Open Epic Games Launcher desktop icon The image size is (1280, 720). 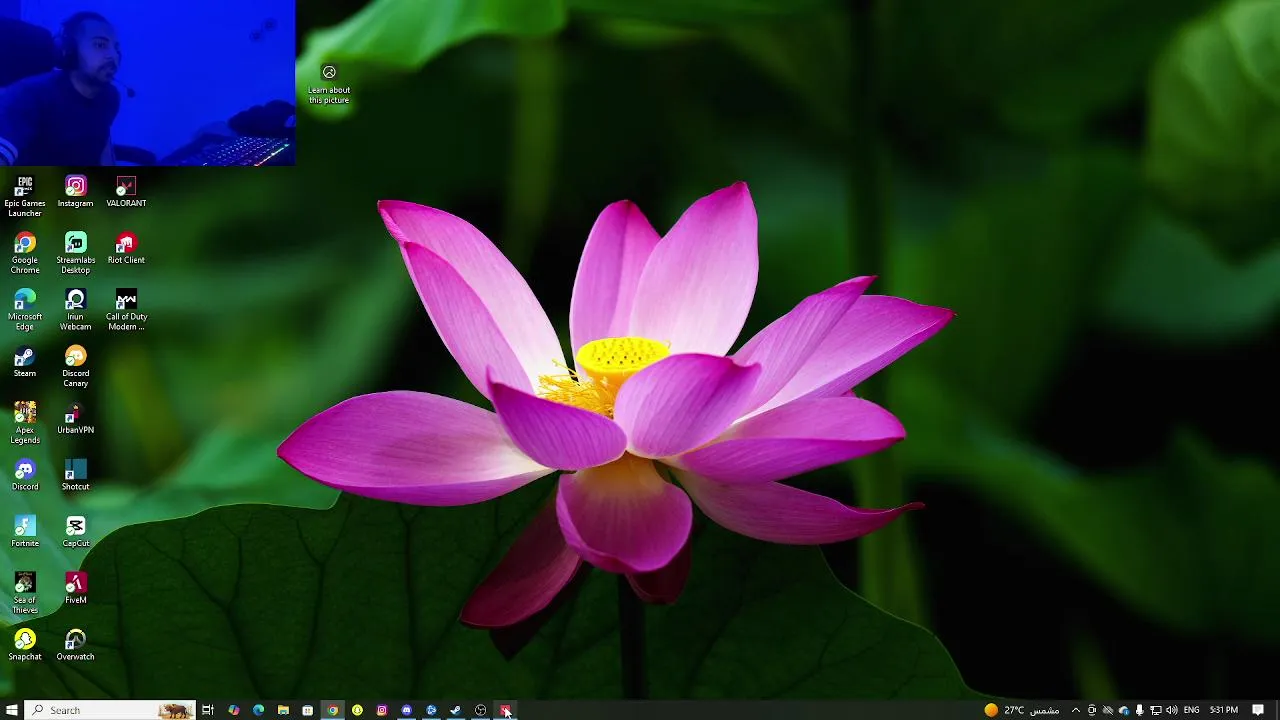25,196
